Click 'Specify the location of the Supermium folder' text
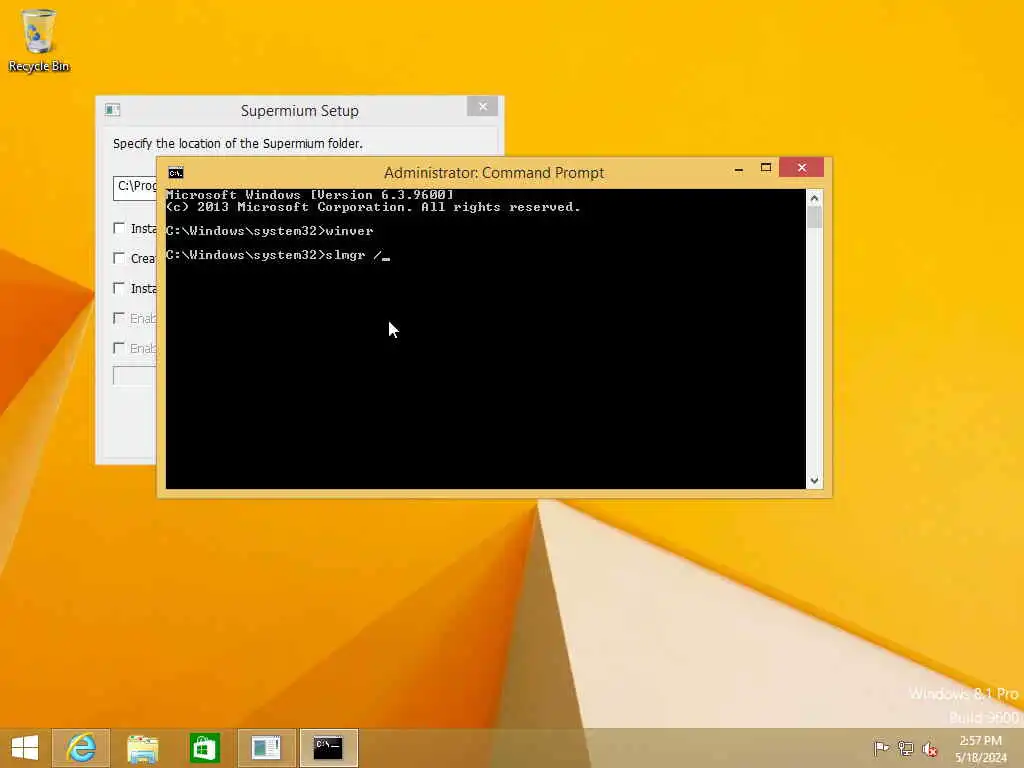 [x=238, y=143]
